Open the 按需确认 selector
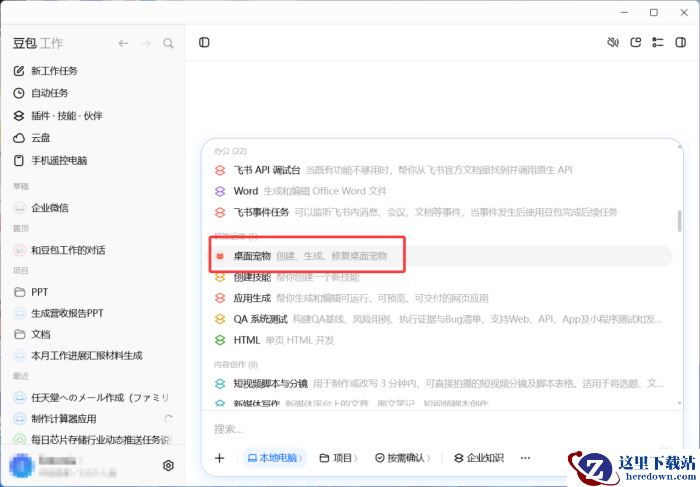 pos(403,458)
